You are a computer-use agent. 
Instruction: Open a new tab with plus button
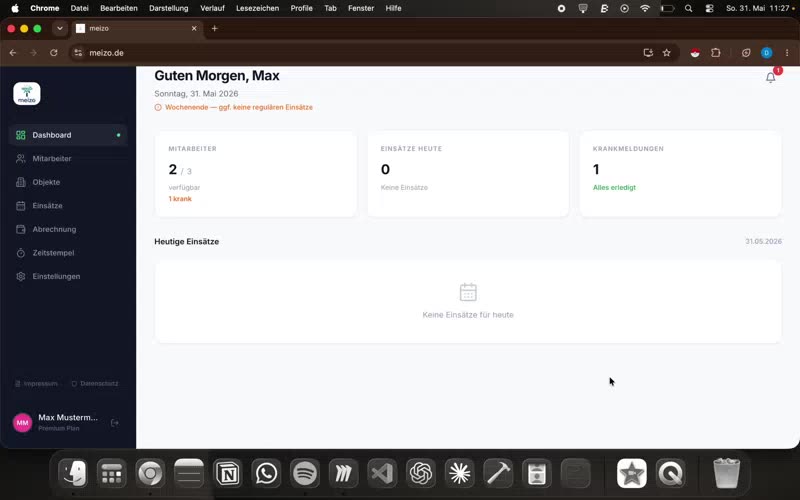pos(214,29)
